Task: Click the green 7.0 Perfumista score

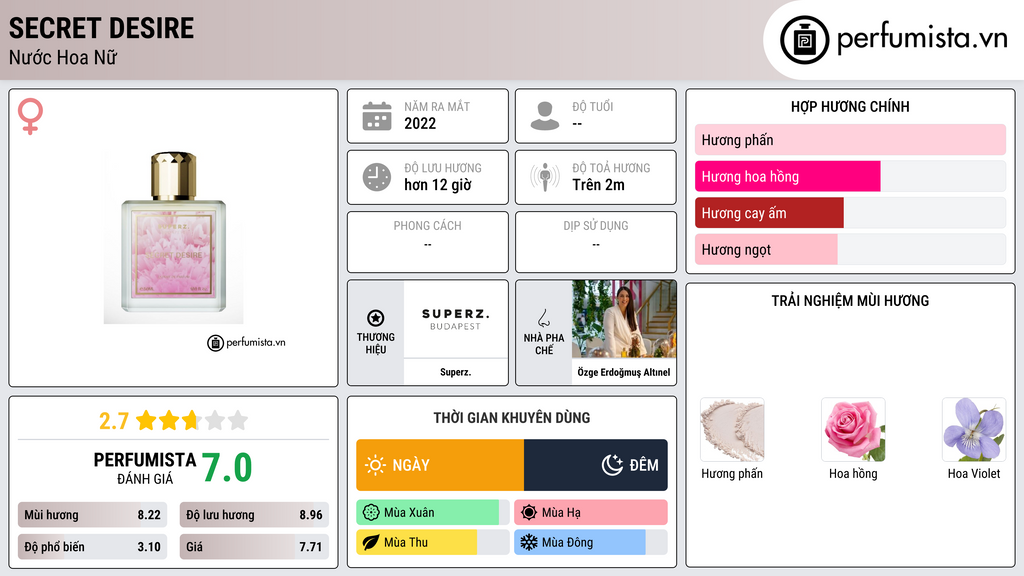Action: tap(227, 468)
